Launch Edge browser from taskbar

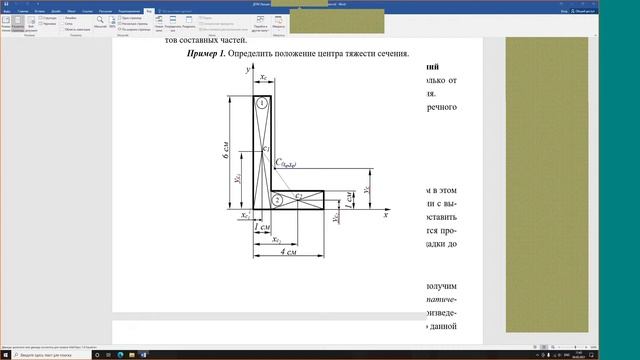[x=120, y=355]
